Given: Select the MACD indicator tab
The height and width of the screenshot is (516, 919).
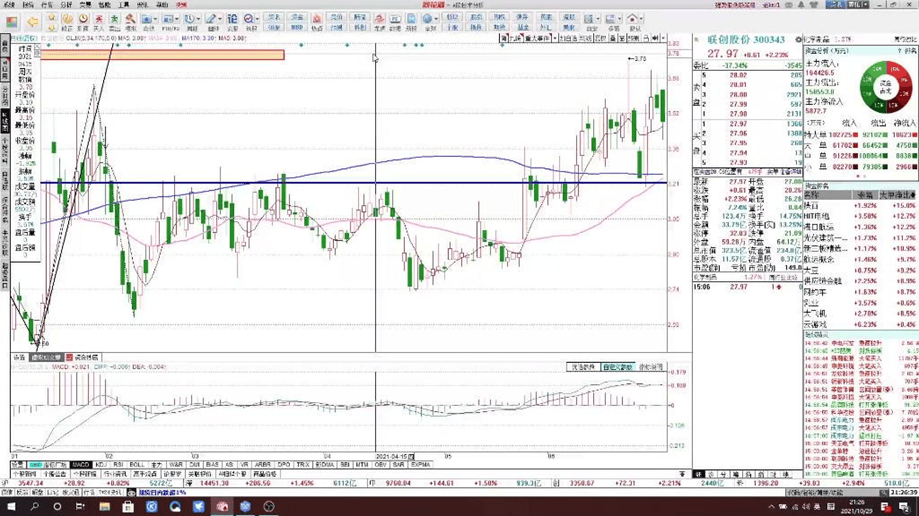Looking at the screenshot, I should (x=80, y=465).
